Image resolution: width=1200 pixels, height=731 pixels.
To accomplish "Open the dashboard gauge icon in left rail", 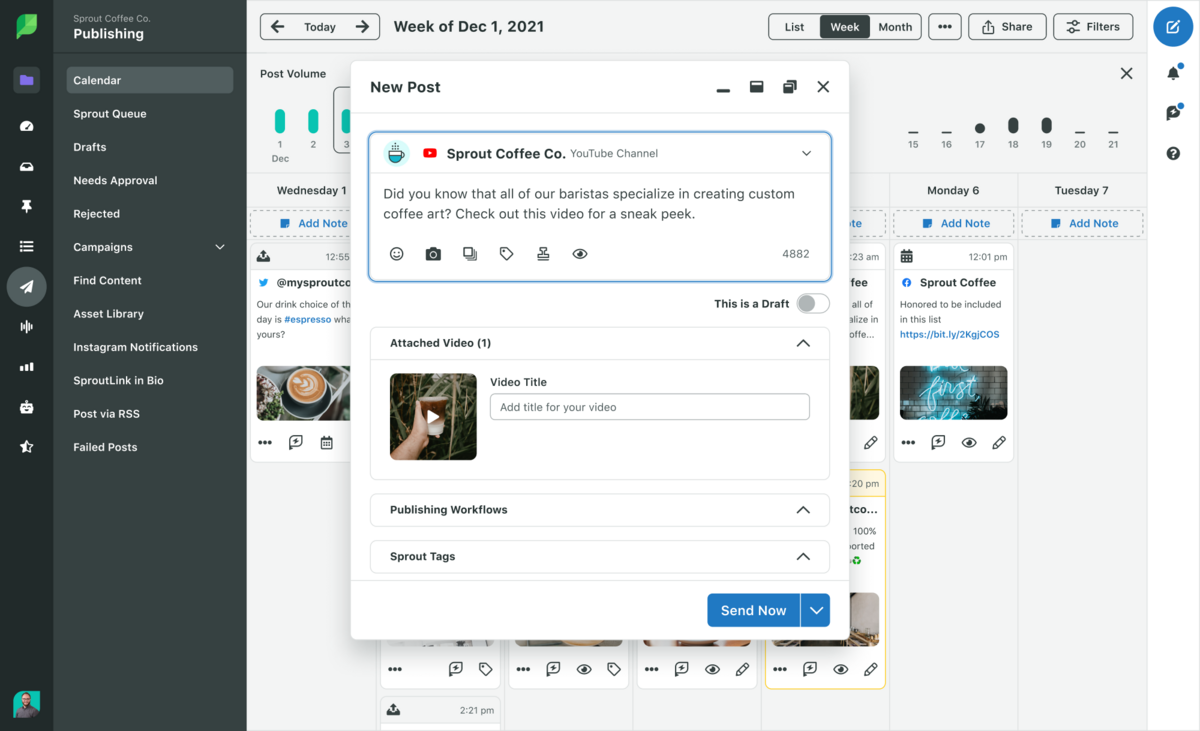I will tap(27, 126).
